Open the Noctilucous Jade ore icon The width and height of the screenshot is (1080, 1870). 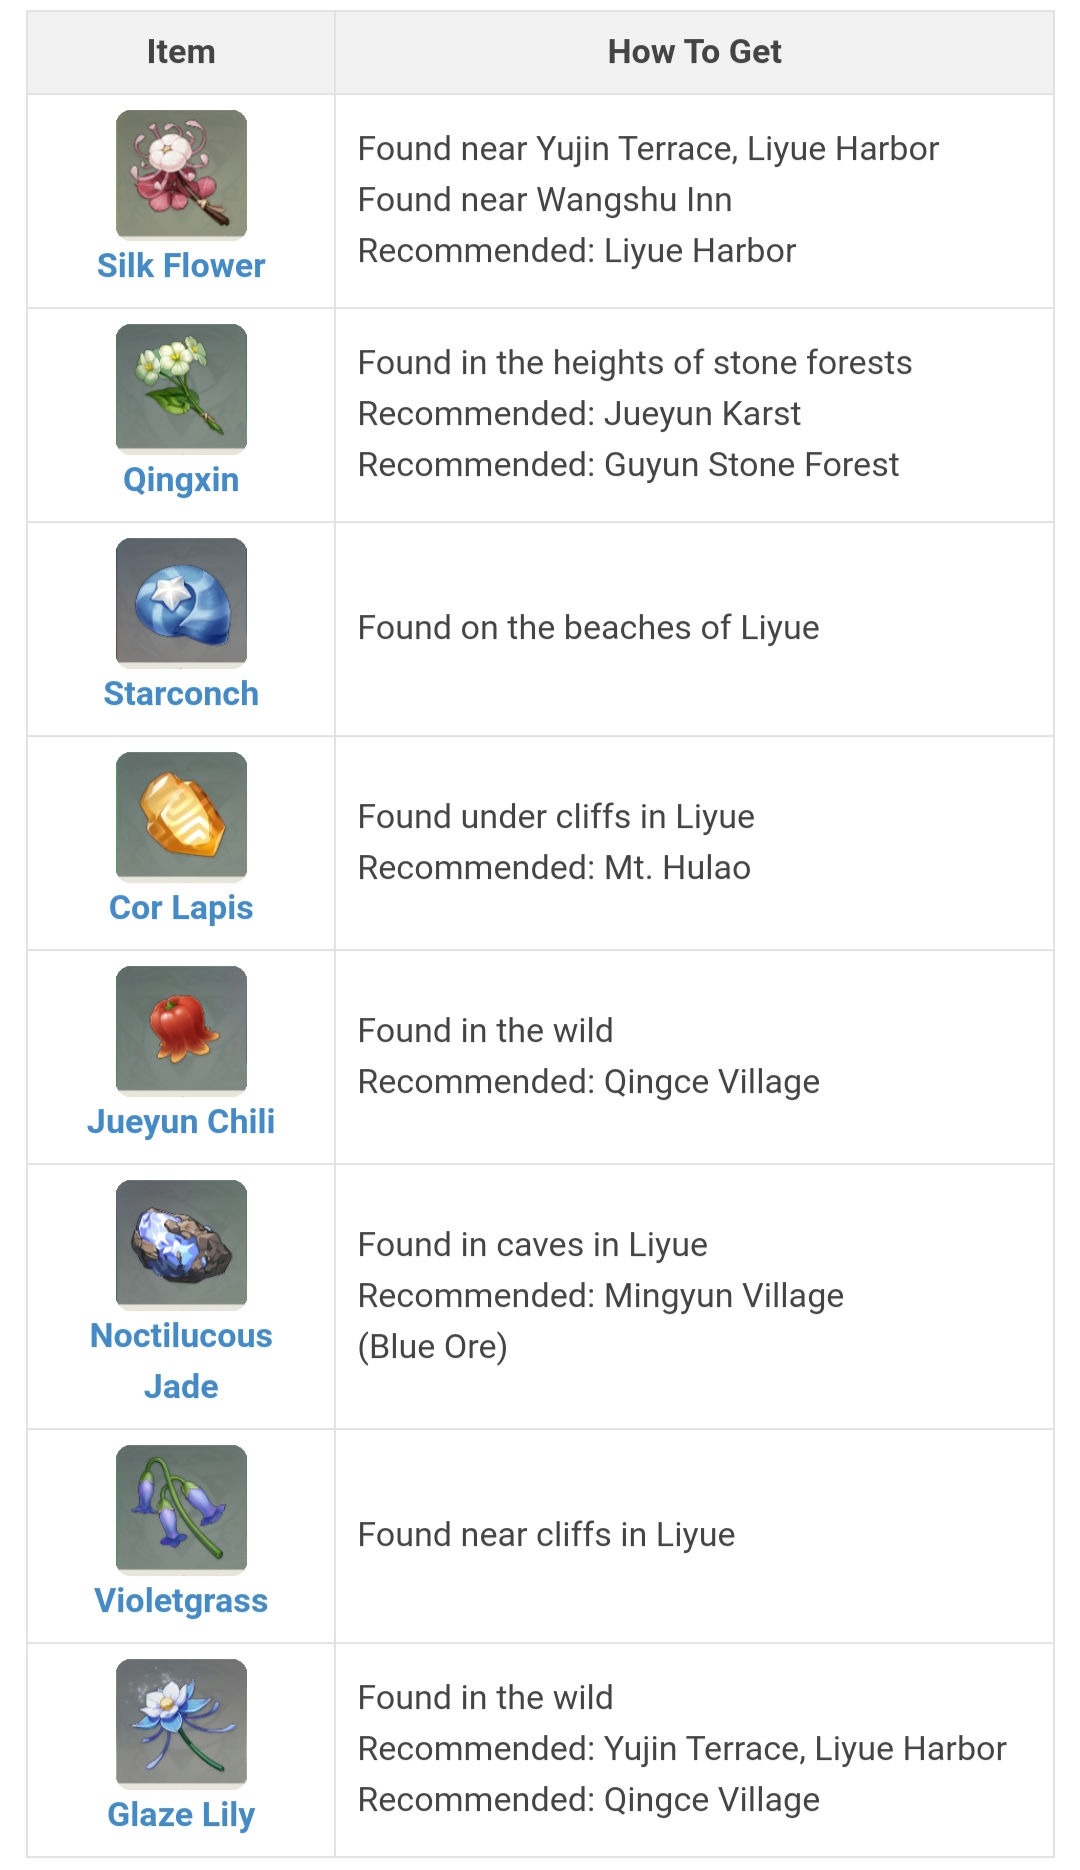coord(181,1245)
